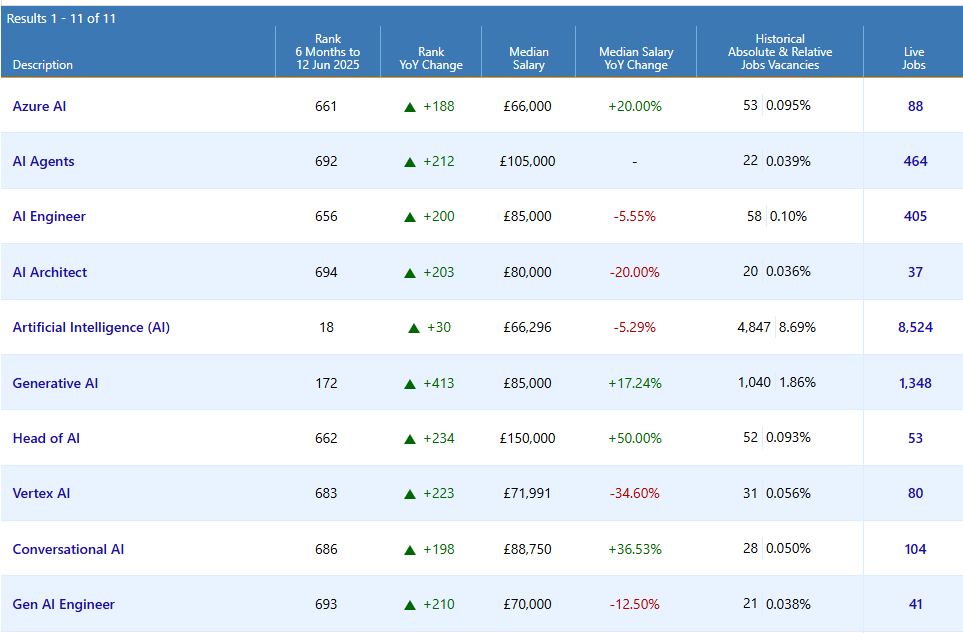Select the Vertex AI link

coord(41,493)
